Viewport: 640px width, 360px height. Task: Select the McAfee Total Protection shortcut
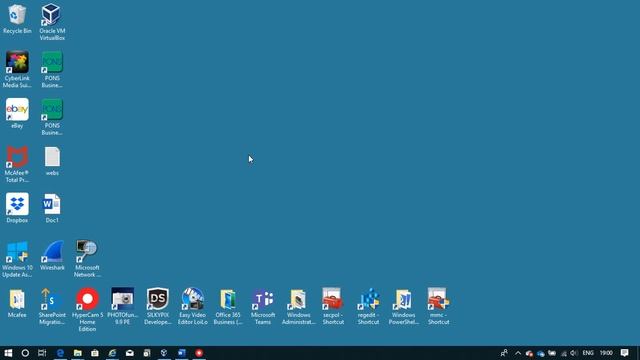pyautogui.click(x=17, y=164)
